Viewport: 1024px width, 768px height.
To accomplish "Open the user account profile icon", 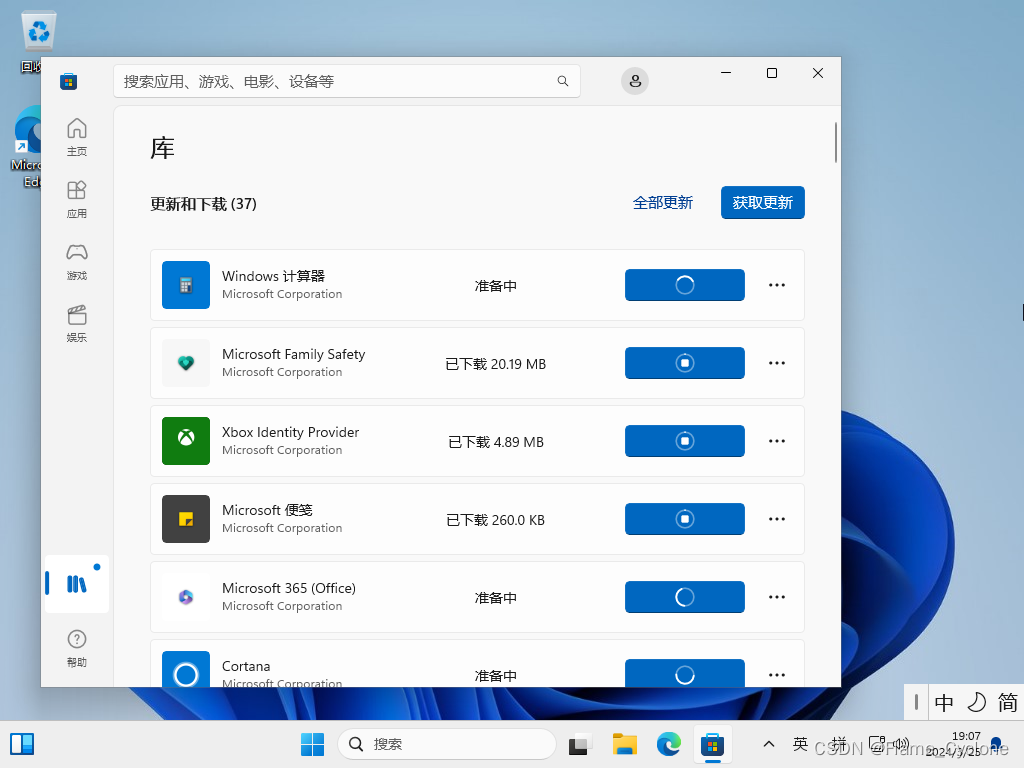I will click(634, 81).
